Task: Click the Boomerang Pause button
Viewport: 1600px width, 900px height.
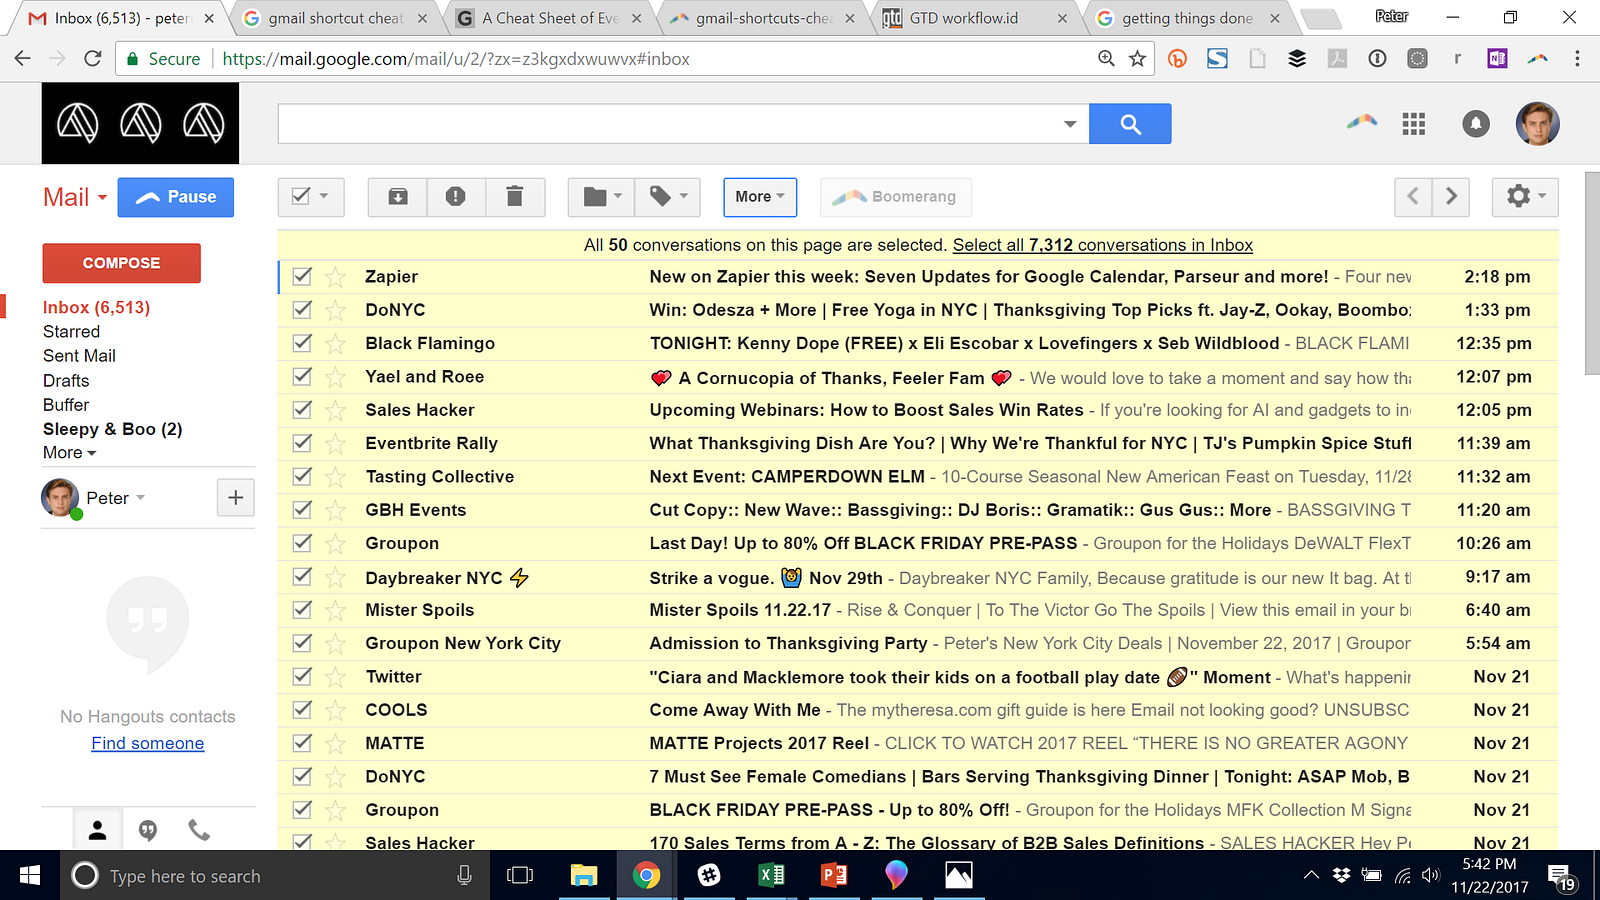Action: pyautogui.click(x=176, y=197)
